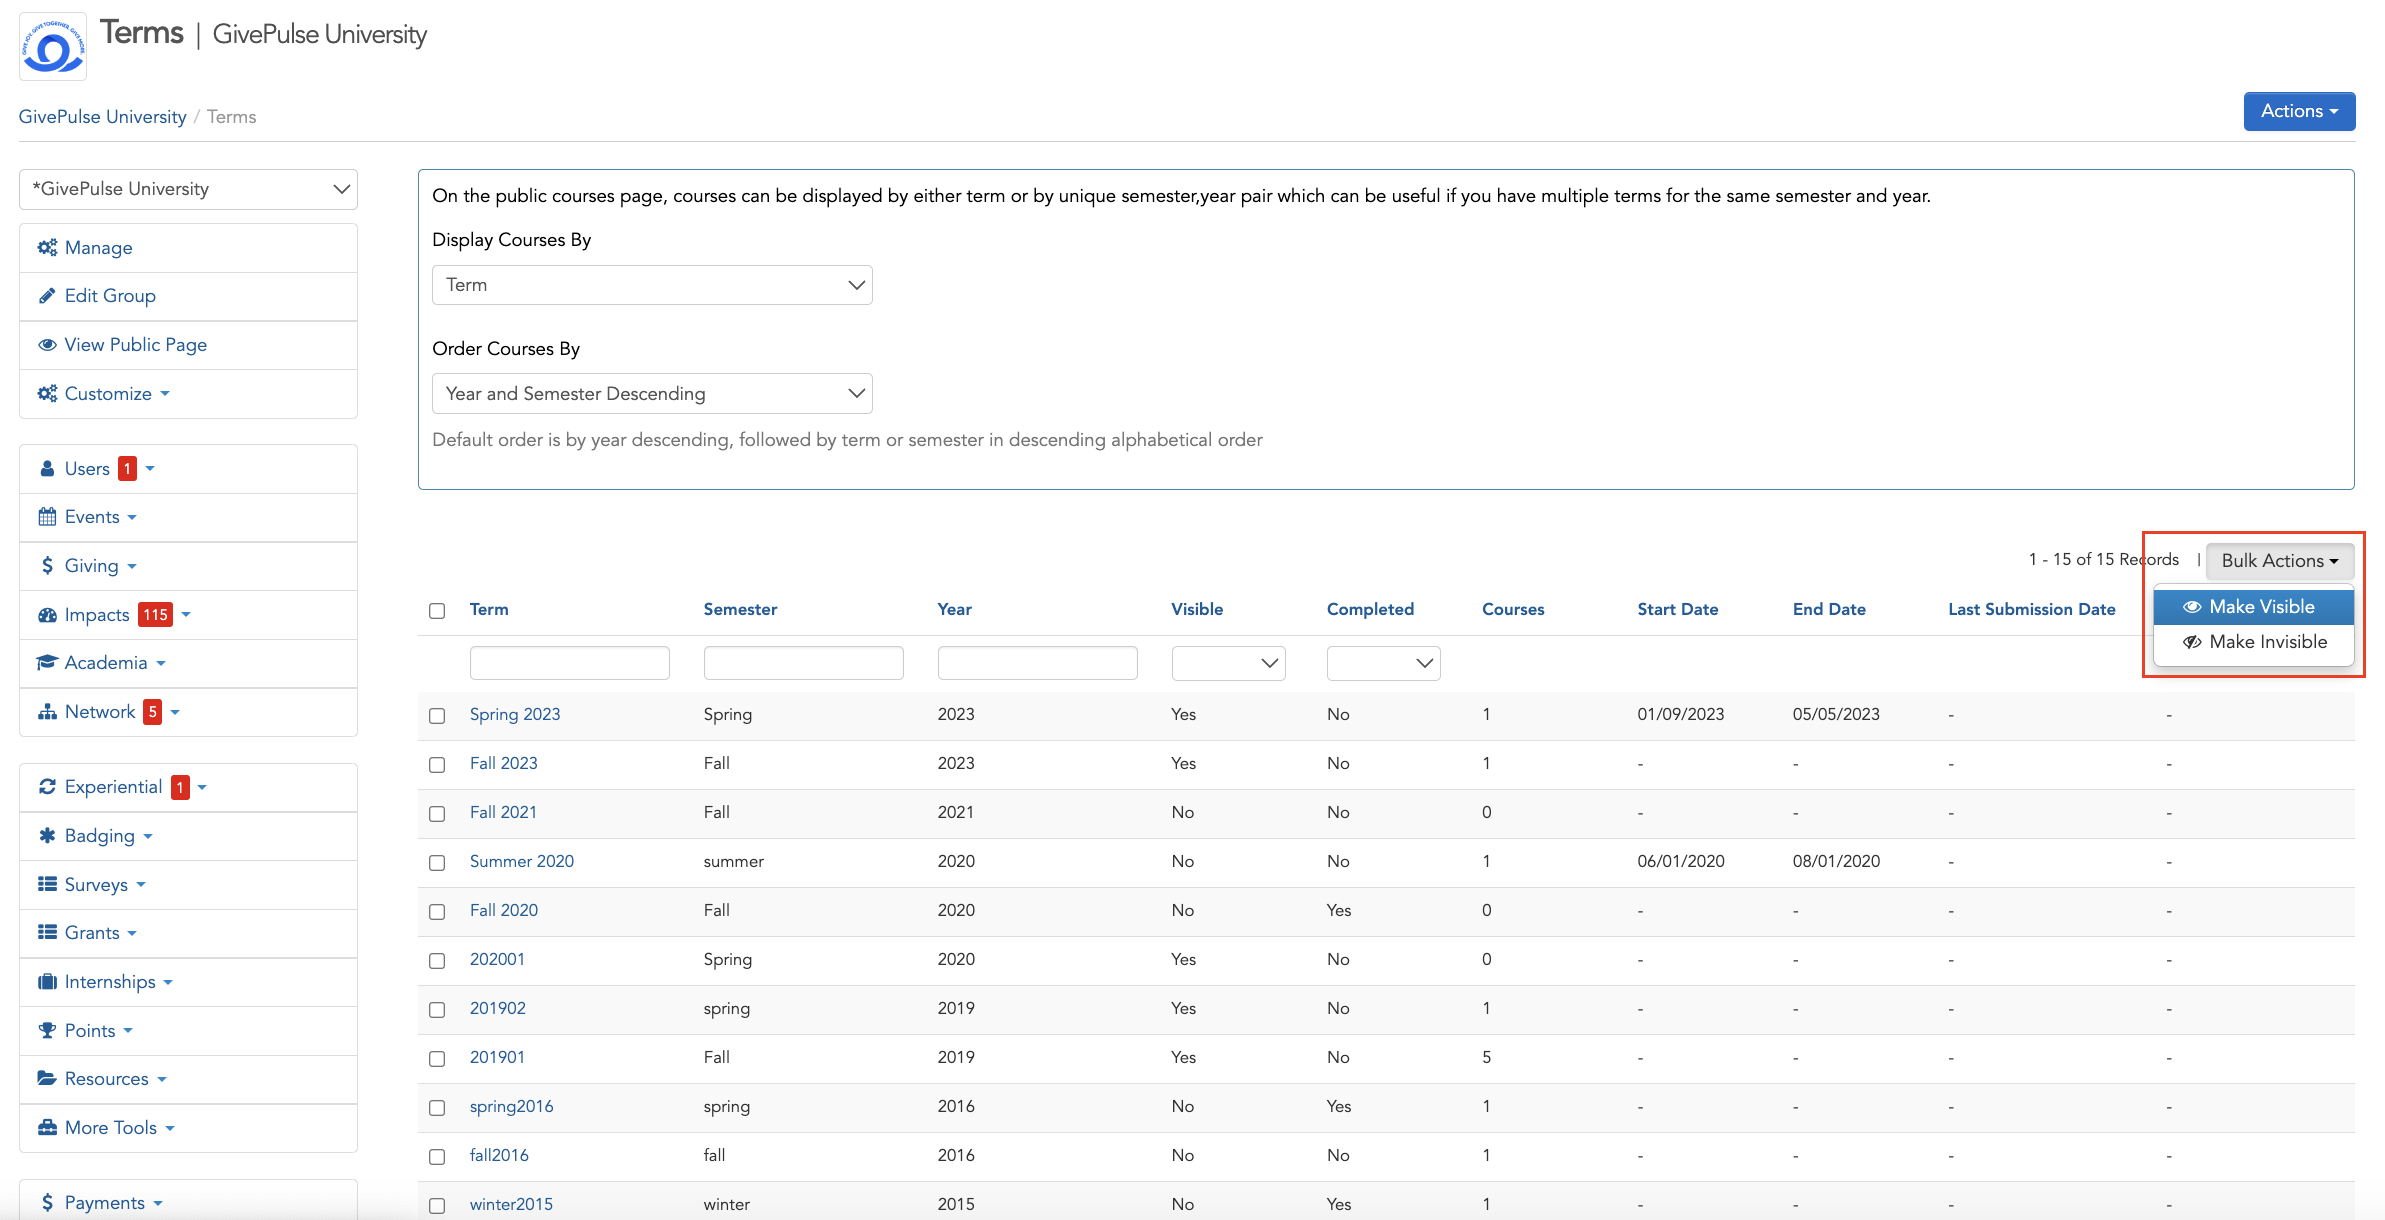The image size is (2385, 1220).
Task: Click the Manage gears icon
Action: click(x=47, y=247)
